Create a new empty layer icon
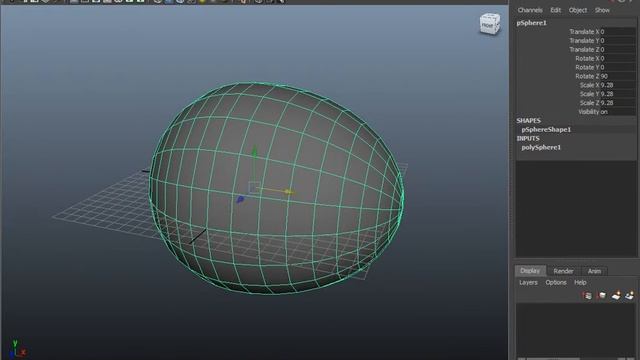The height and width of the screenshot is (360, 640). (x=616, y=296)
